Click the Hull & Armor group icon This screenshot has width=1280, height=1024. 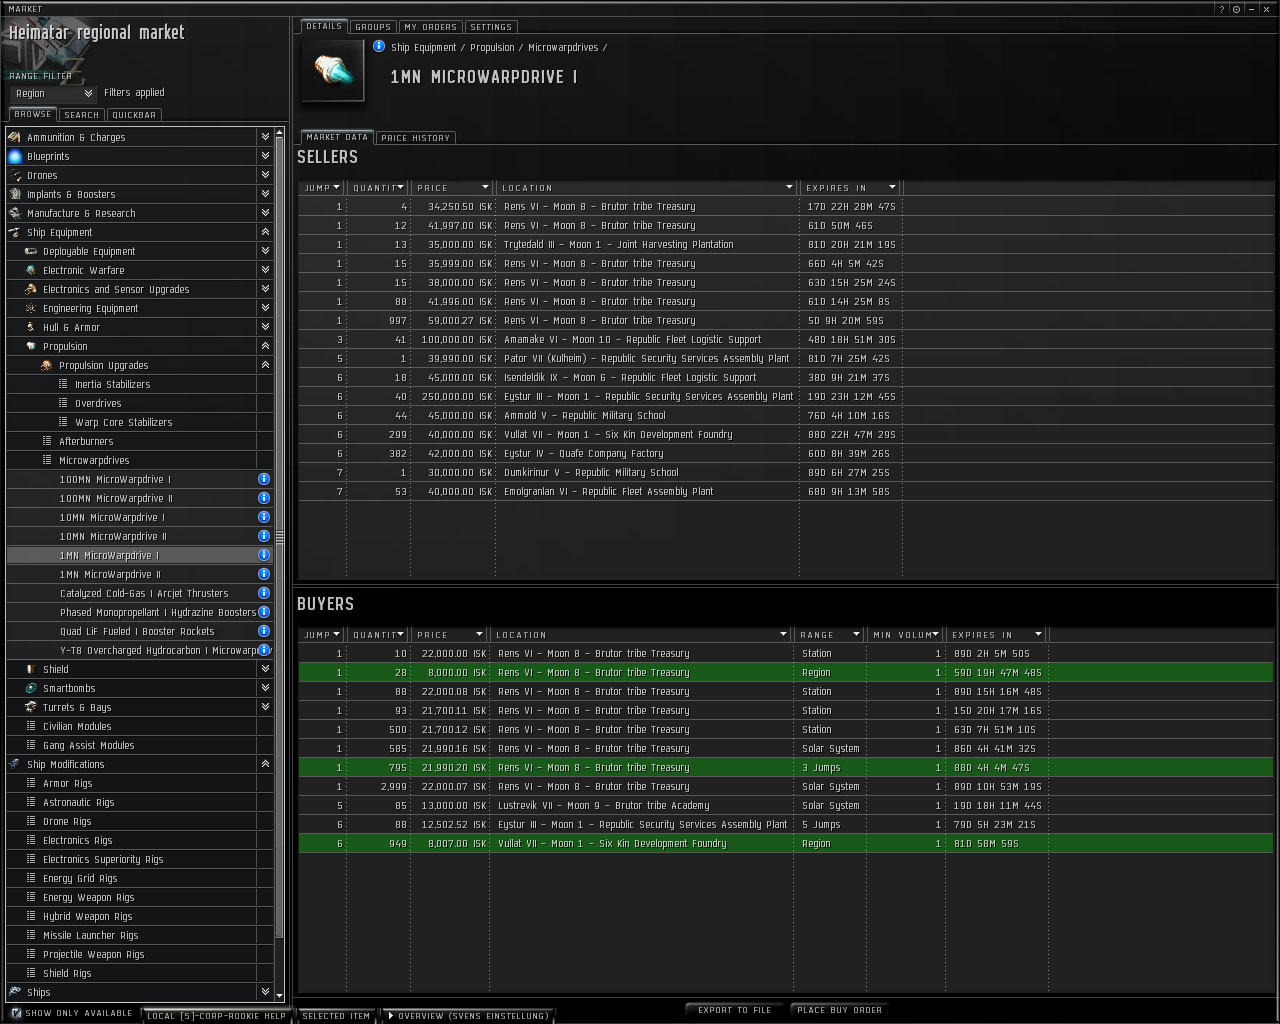tap(31, 327)
